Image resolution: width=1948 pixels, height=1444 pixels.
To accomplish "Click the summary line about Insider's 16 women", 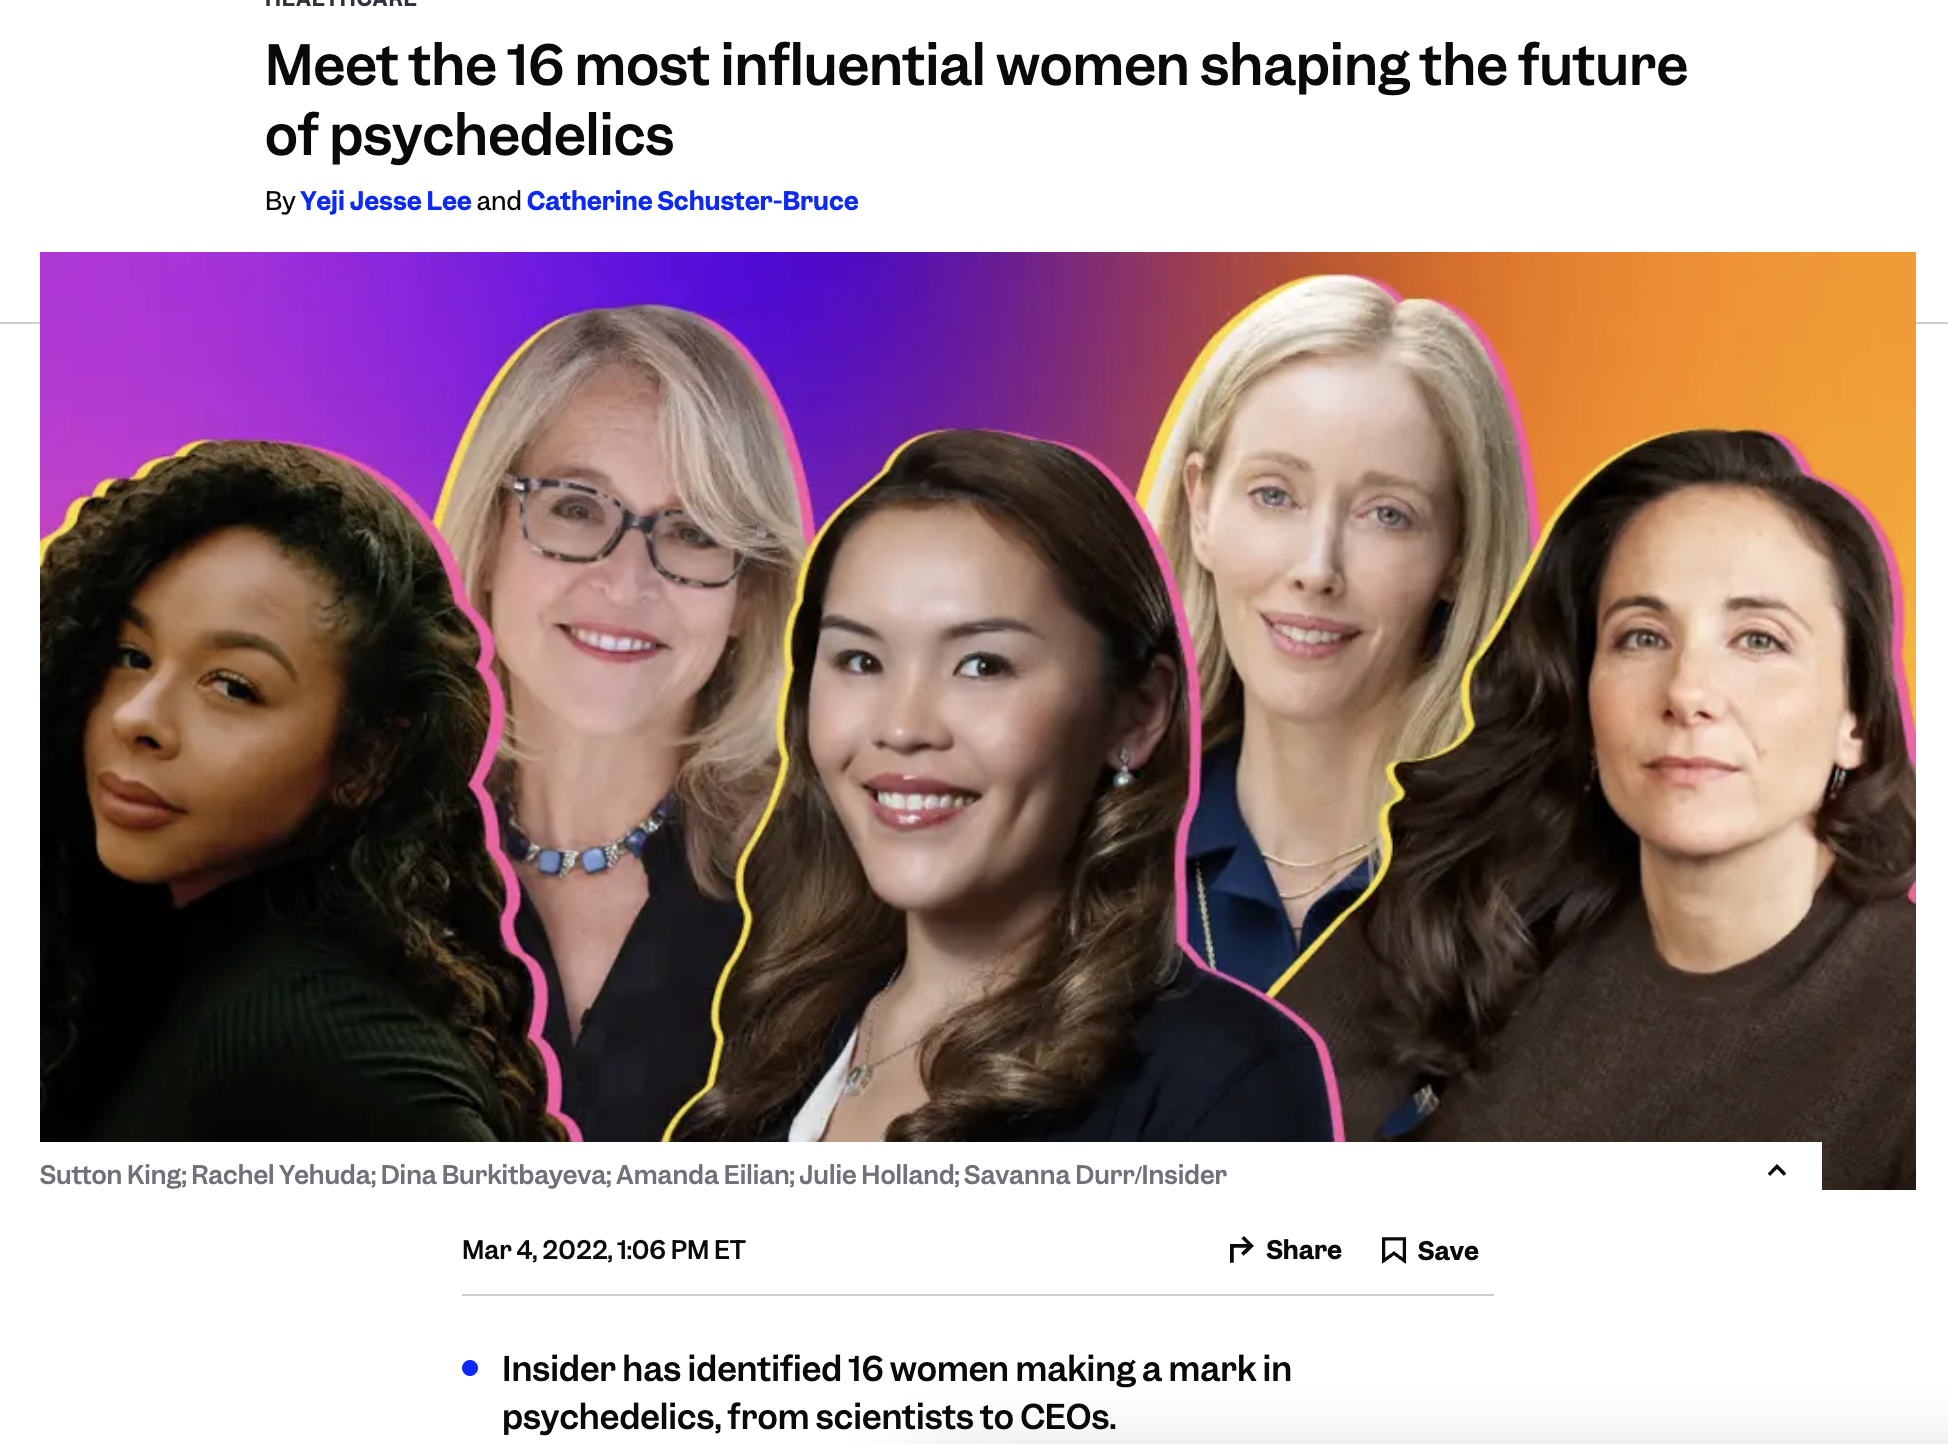I will 896,1393.
